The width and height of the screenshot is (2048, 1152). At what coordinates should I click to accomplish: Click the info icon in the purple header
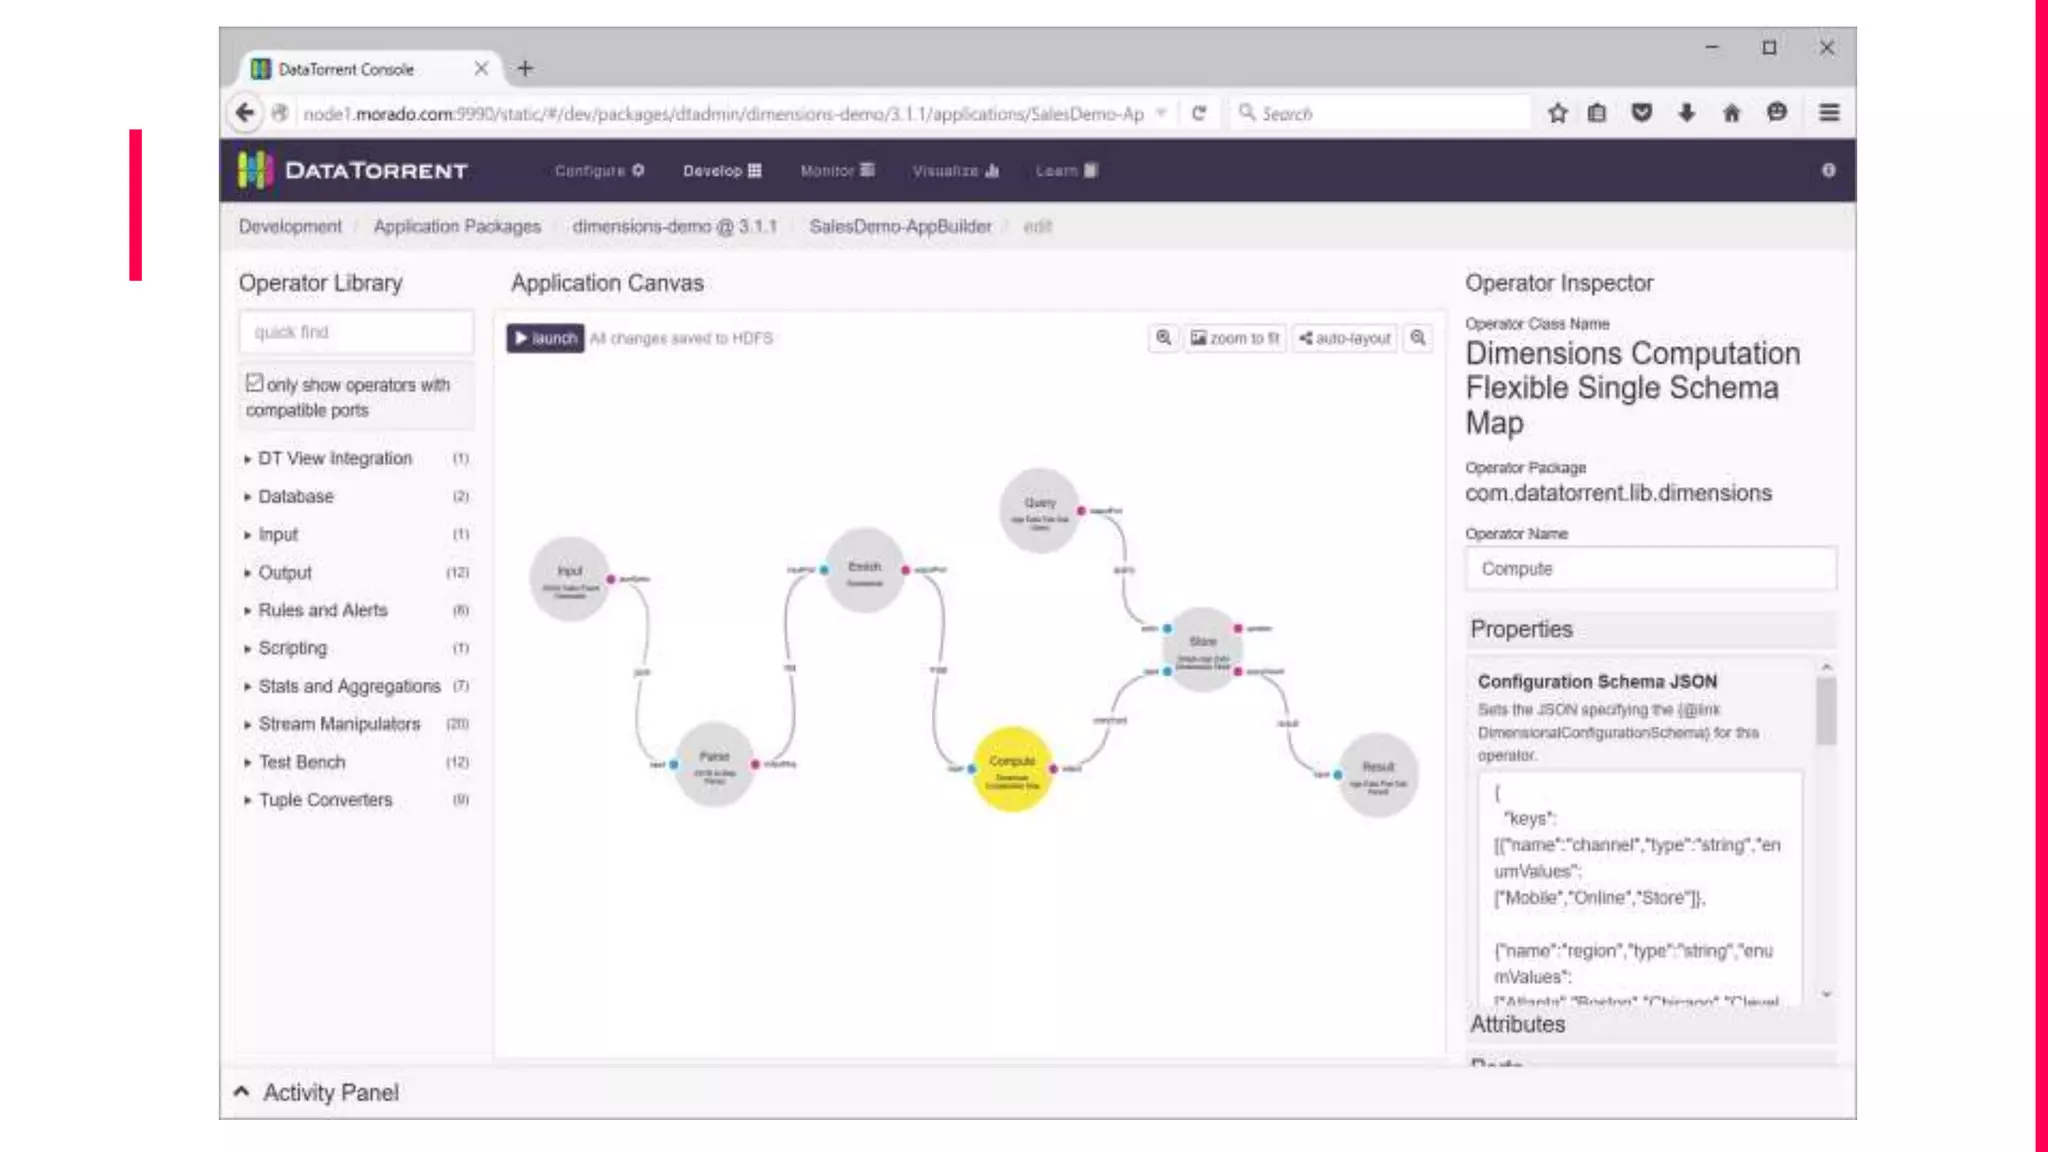click(1828, 170)
